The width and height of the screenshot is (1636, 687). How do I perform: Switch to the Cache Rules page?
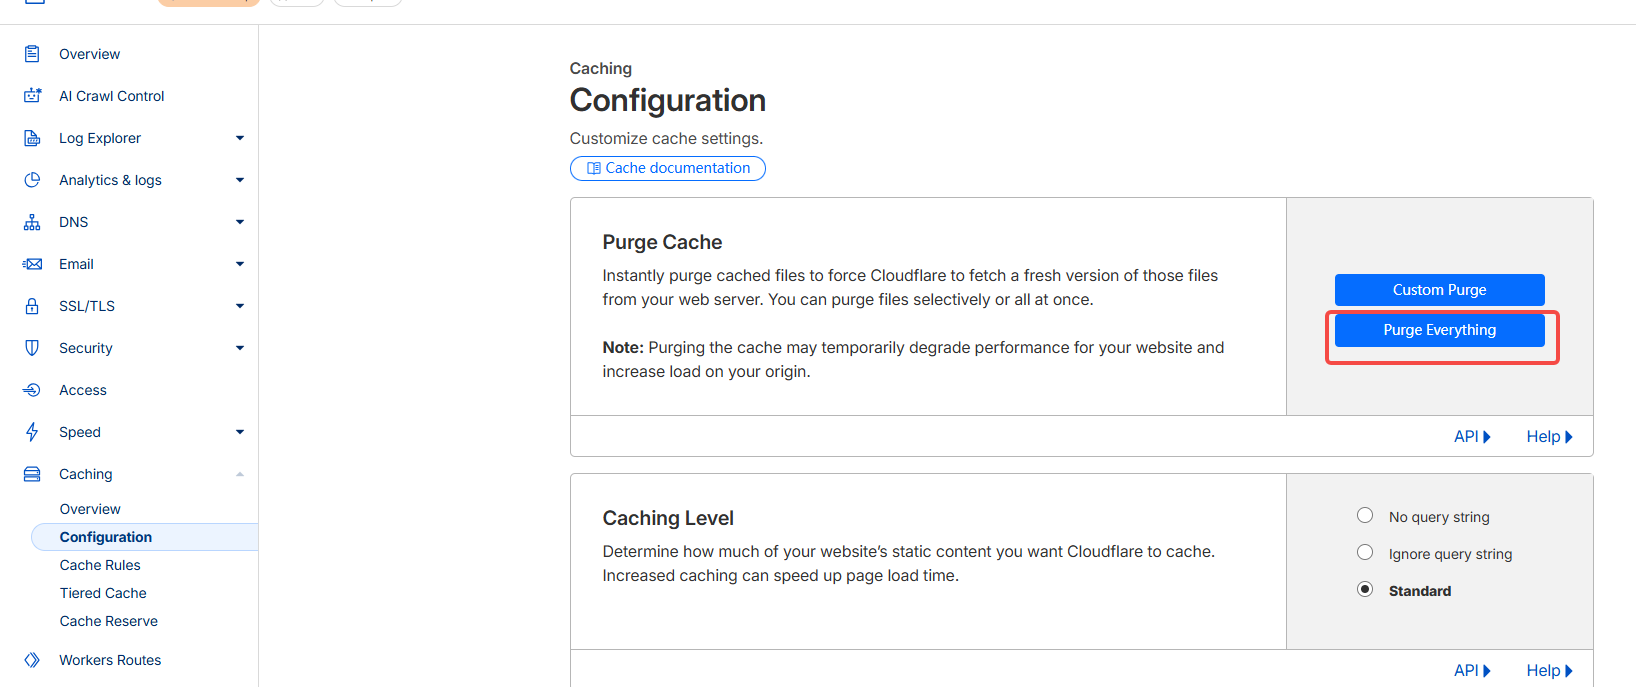(x=100, y=564)
